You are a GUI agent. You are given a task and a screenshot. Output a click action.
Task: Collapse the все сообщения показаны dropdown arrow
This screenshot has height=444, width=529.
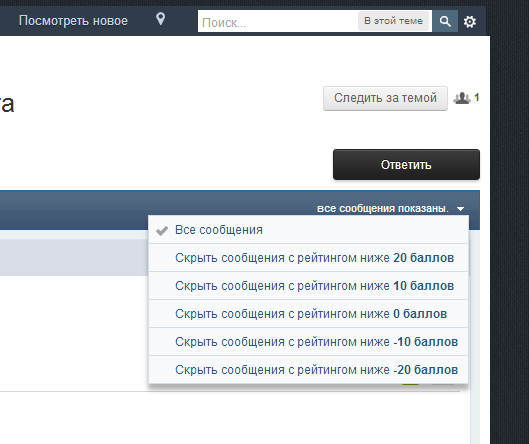click(461, 209)
